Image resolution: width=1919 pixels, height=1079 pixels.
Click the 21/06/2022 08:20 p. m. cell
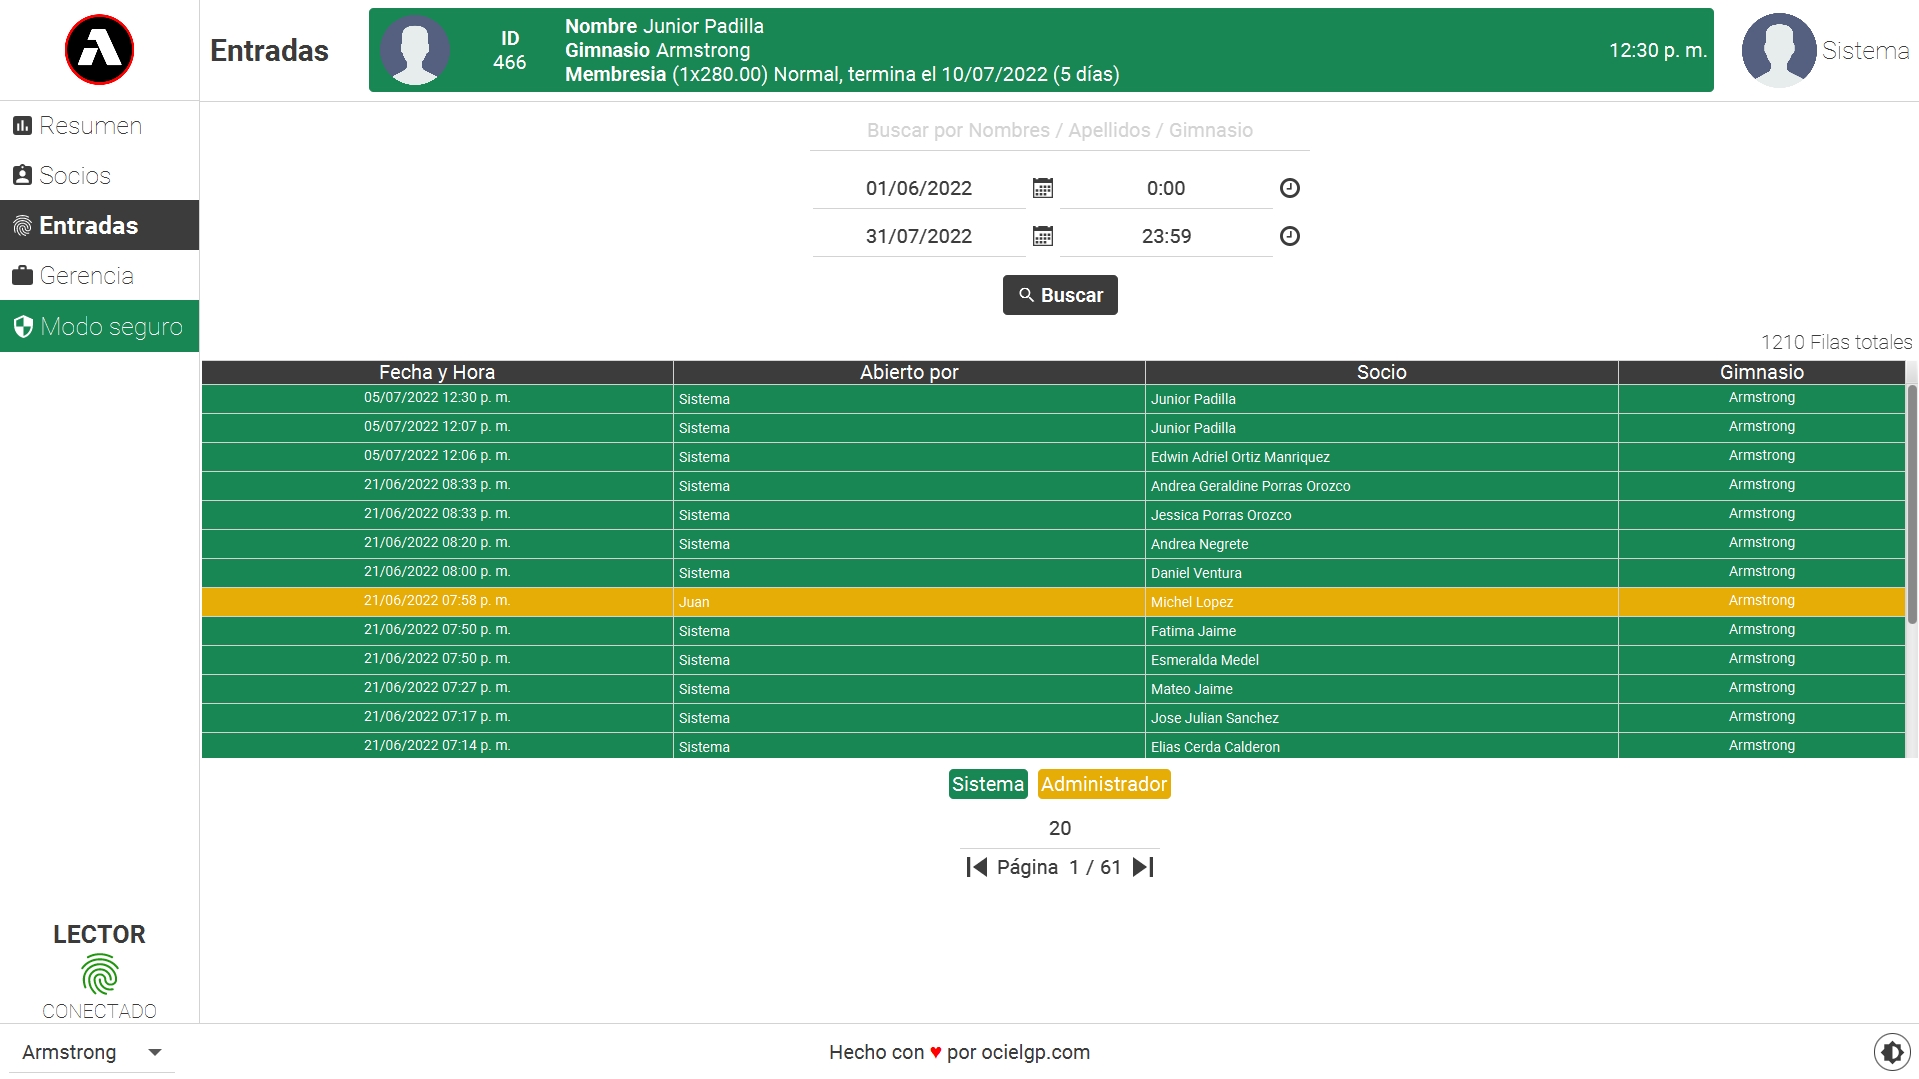(x=437, y=543)
